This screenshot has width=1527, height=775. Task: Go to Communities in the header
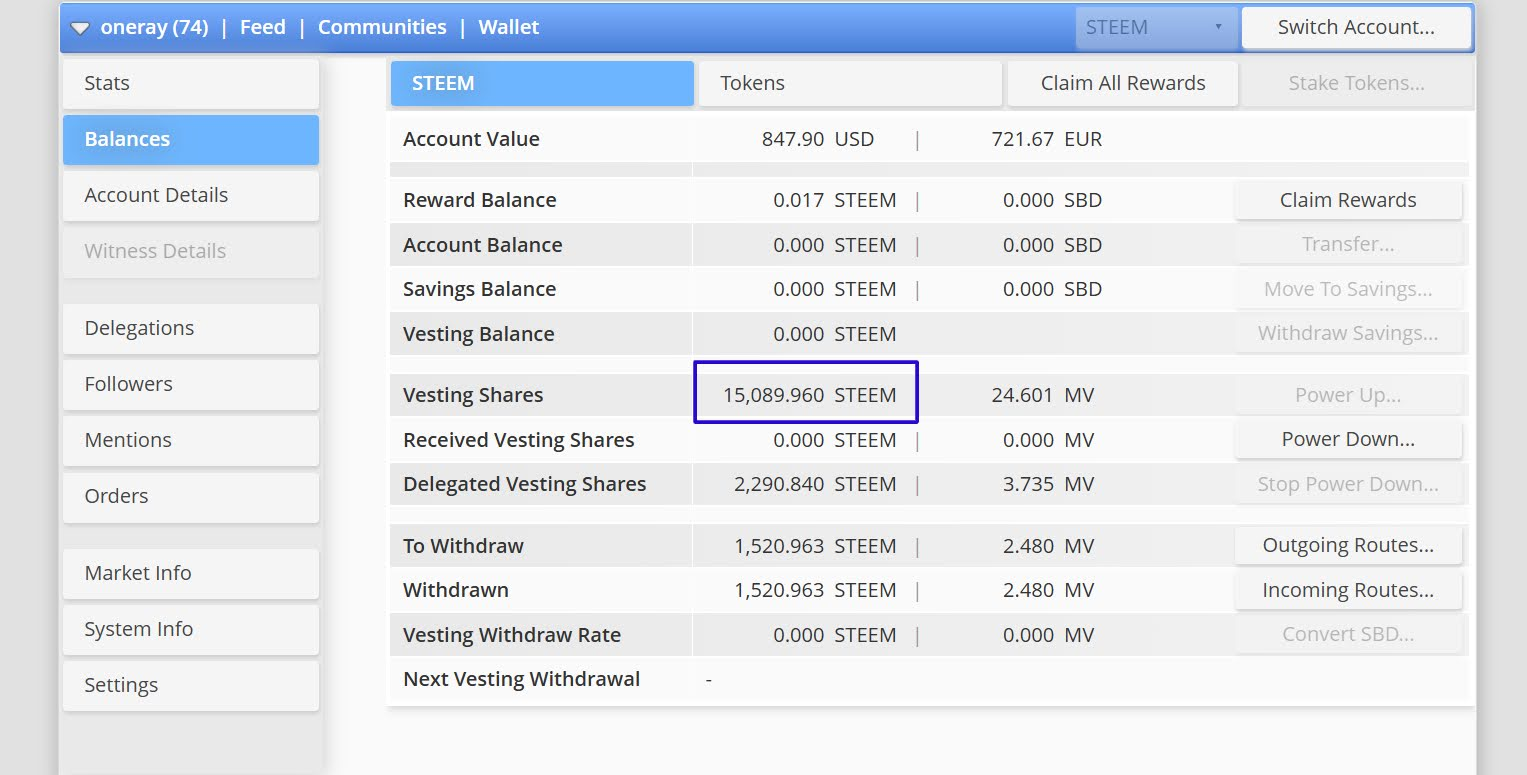(382, 28)
